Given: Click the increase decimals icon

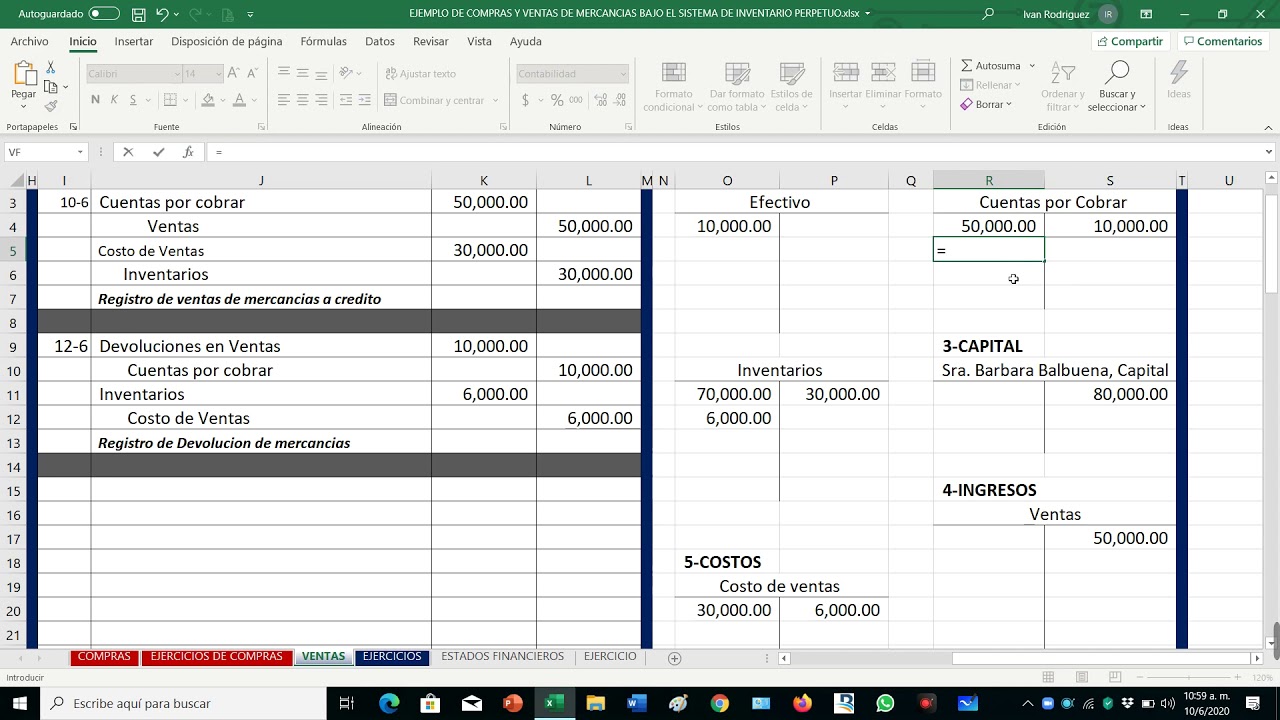Looking at the screenshot, I should (x=599, y=100).
